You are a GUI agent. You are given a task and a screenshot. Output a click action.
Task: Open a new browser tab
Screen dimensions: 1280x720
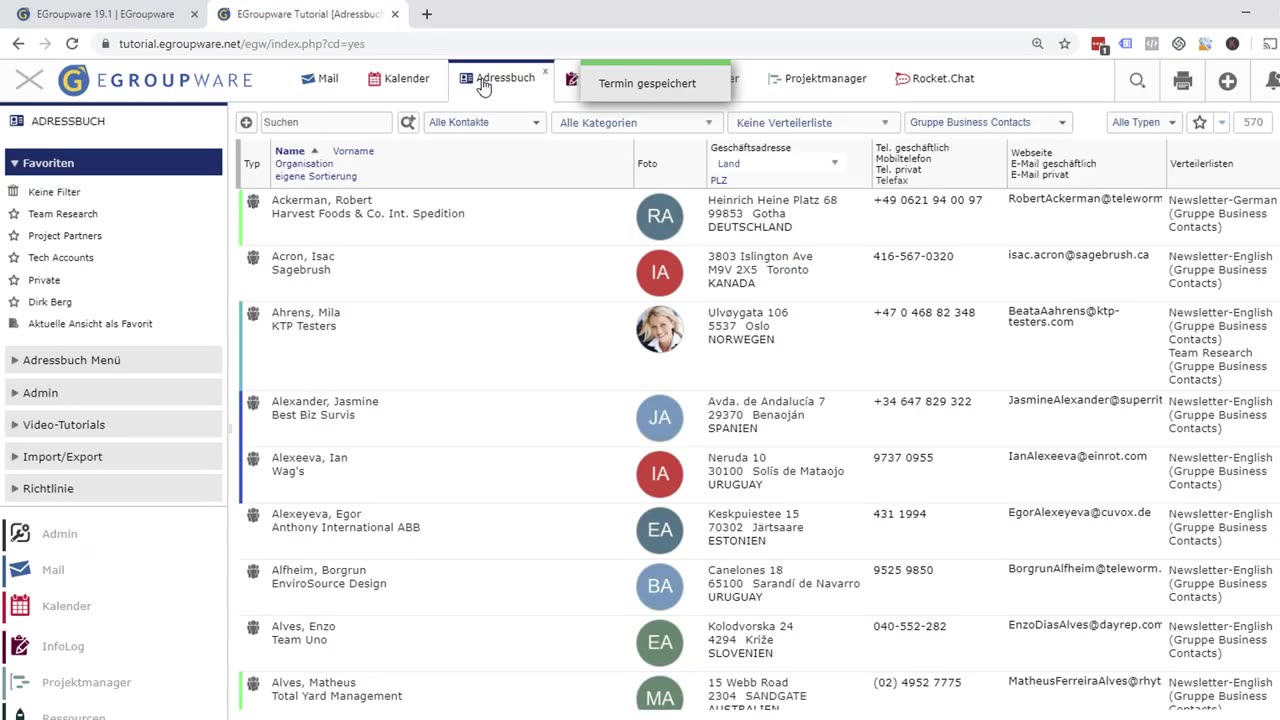[427, 14]
